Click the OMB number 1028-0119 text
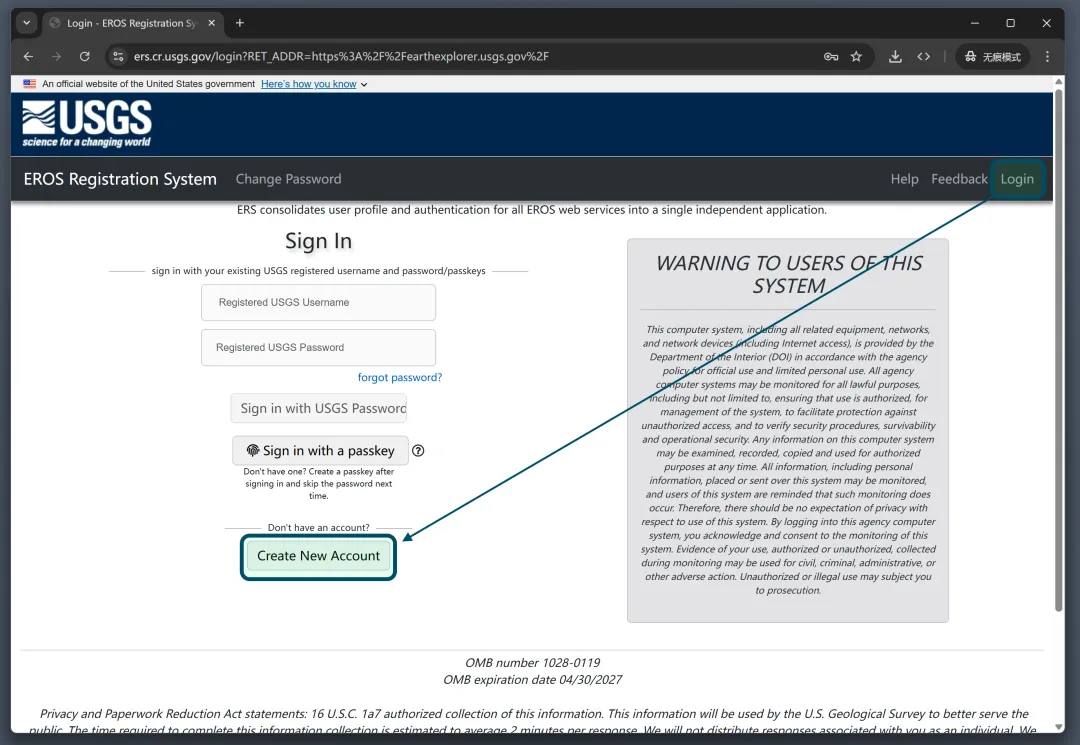Screen dimensions: 1080x745 pos(532,662)
